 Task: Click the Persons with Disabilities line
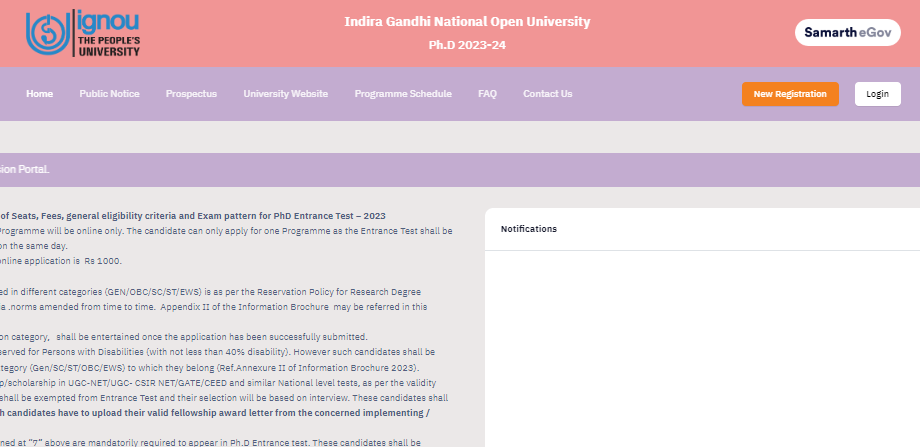218,352
